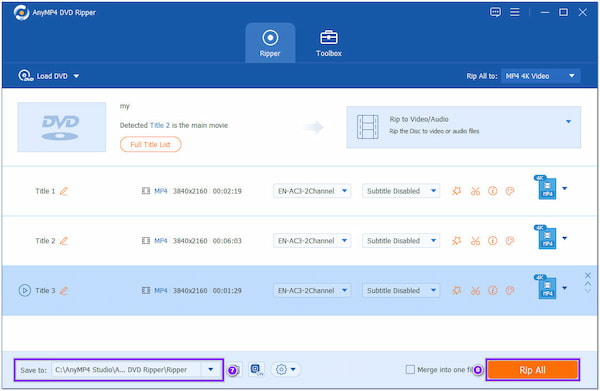Screen dimensions: 600x391
Task: Open the effects star icon for Title 2
Action: [x=457, y=241]
